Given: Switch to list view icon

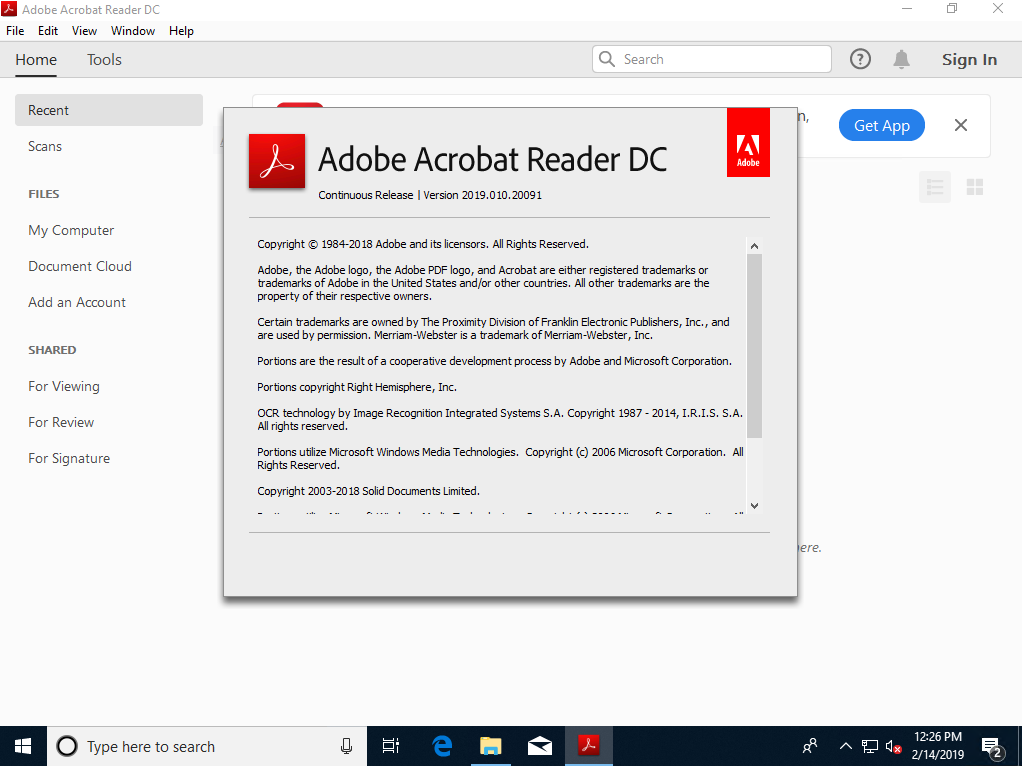Looking at the screenshot, I should pyautogui.click(x=935, y=187).
